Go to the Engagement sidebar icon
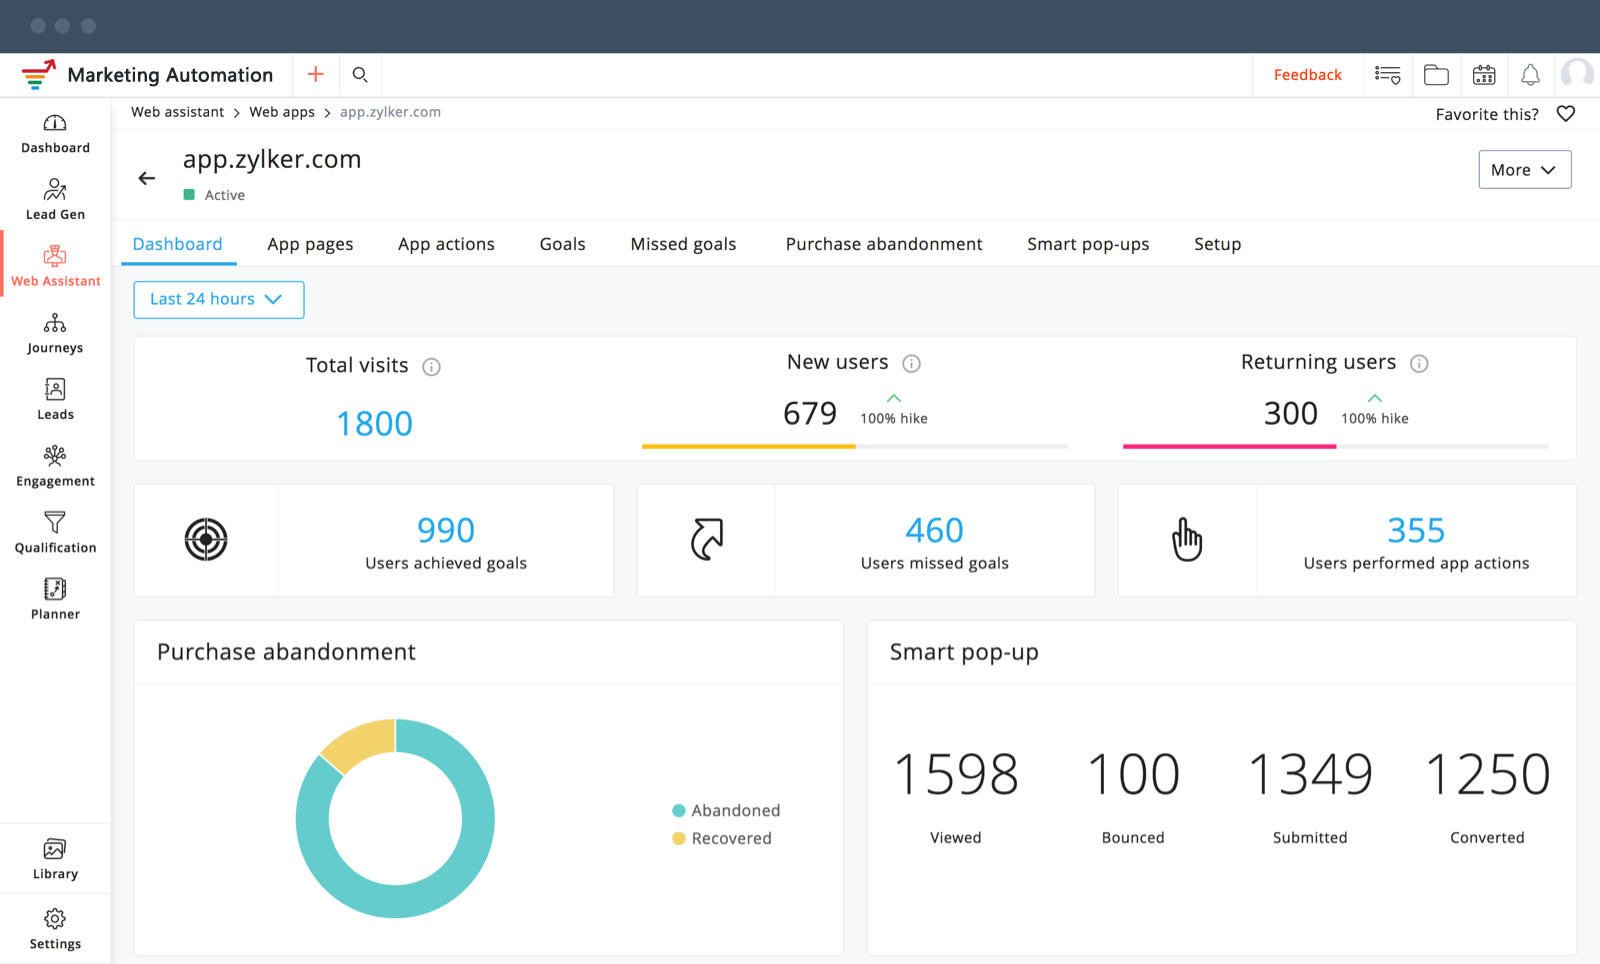 [55, 457]
